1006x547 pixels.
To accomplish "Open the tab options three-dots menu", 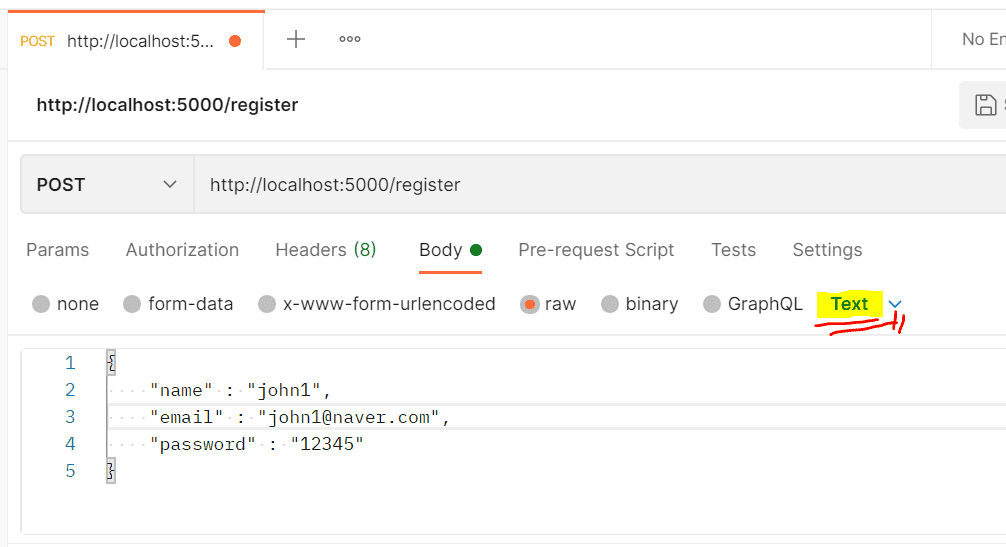I will (350, 39).
